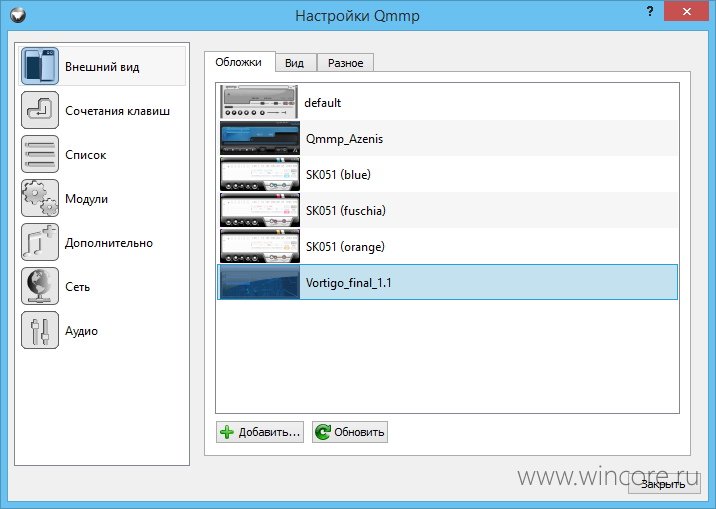The image size is (716, 509).
Task: Click the Добавить... button
Action: [x=260, y=432]
